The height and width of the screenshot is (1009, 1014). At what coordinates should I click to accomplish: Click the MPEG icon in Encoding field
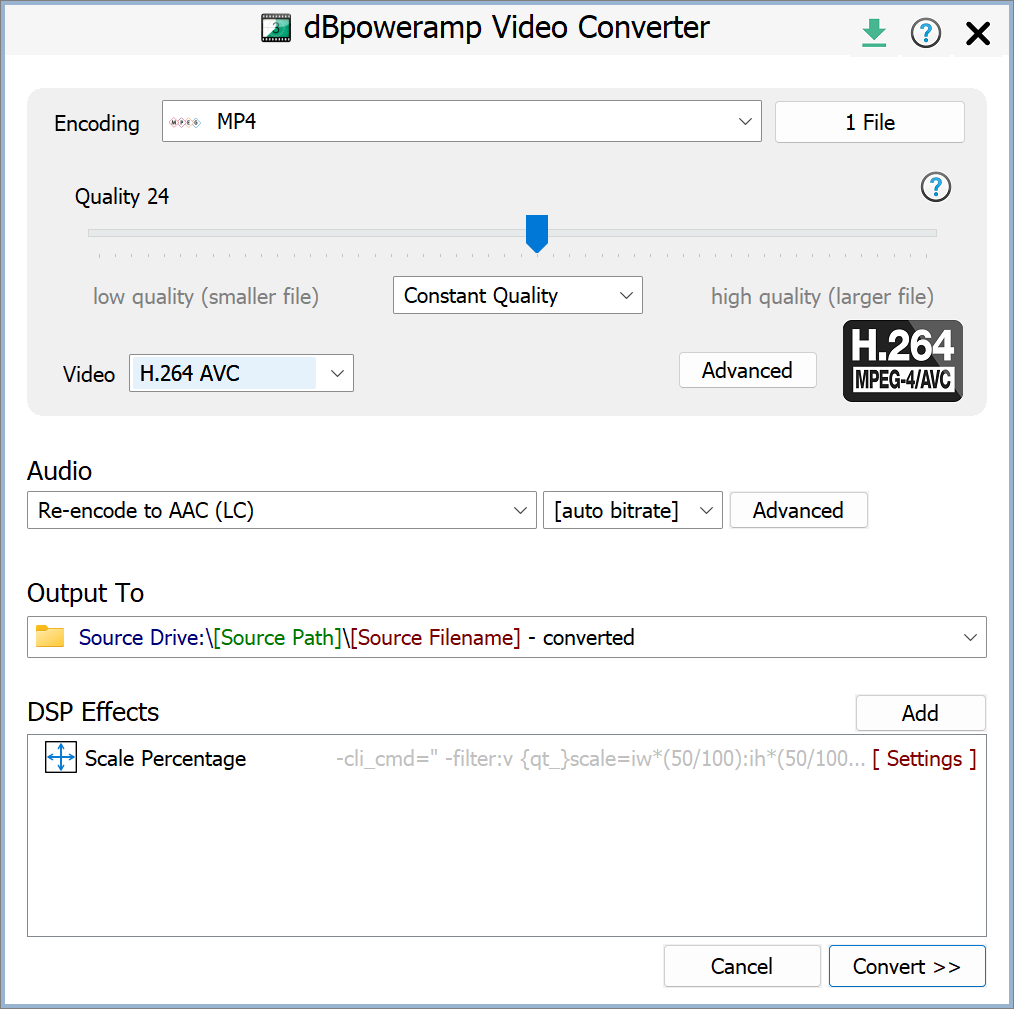(x=185, y=122)
